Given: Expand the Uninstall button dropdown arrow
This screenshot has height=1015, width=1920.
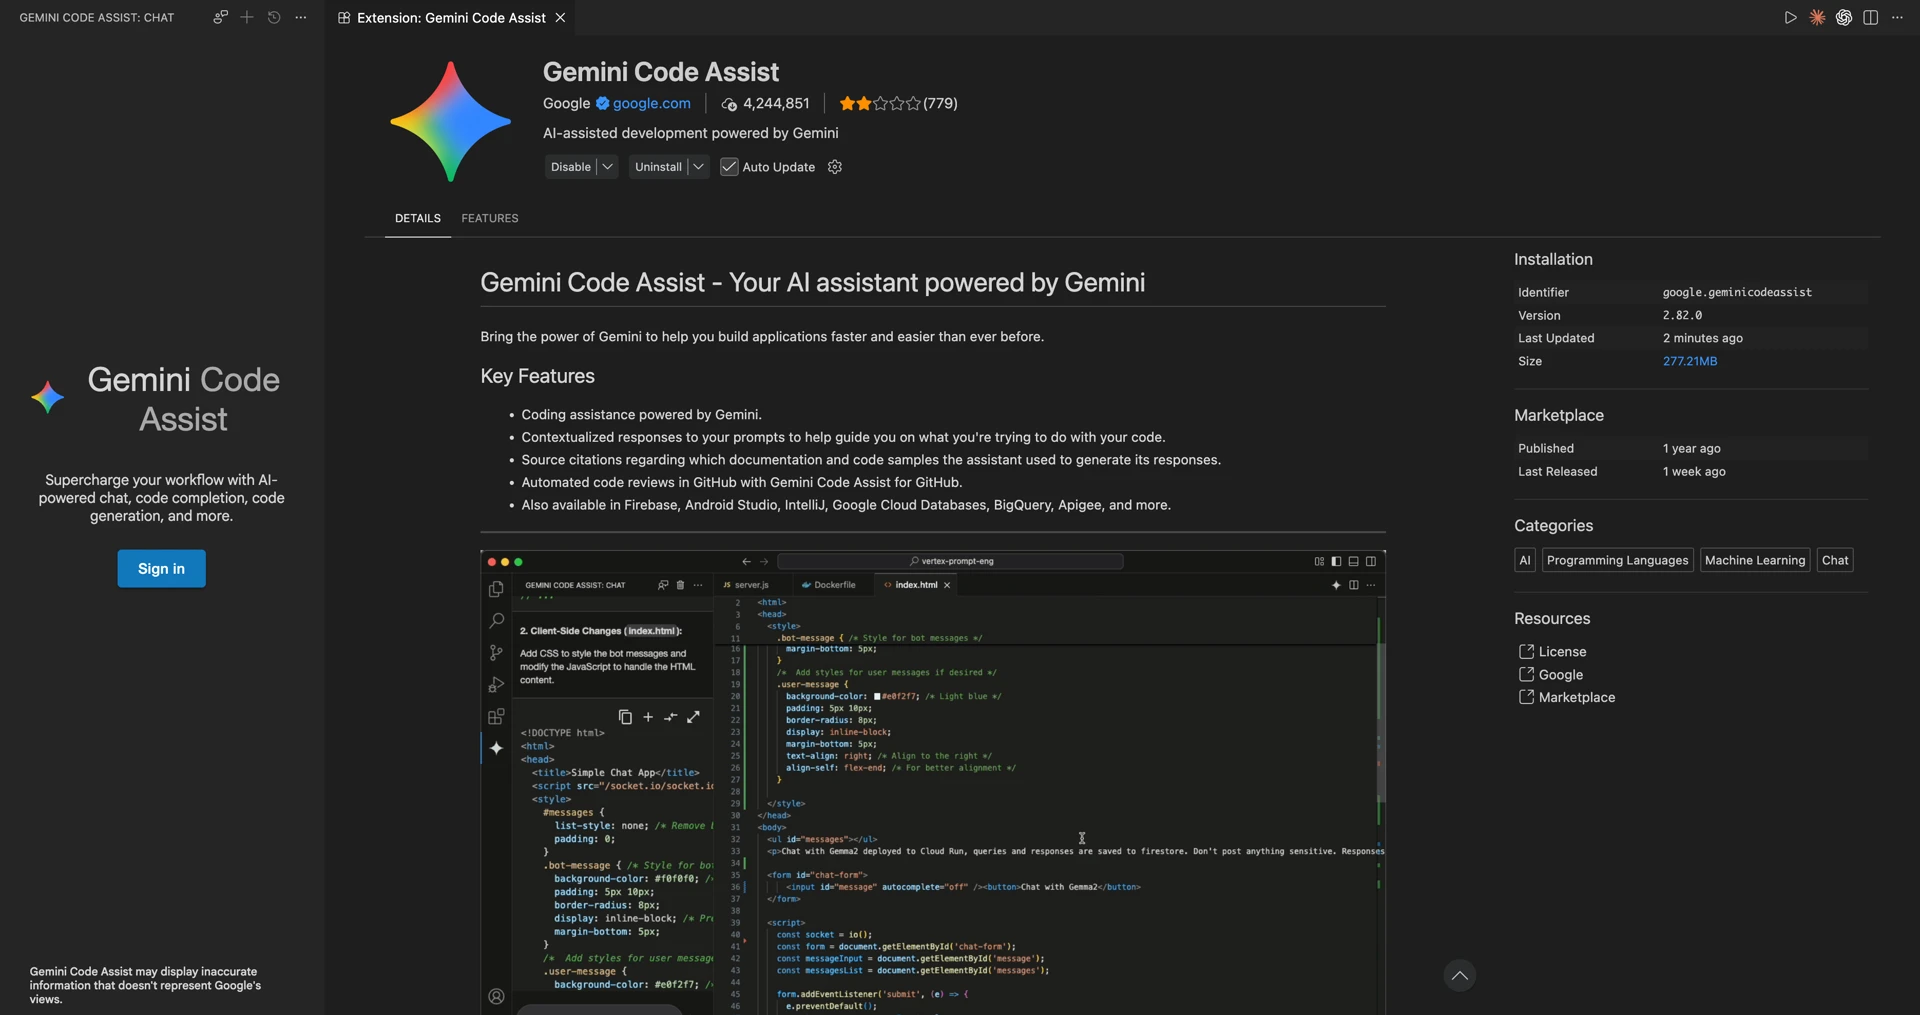Looking at the screenshot, I should coord(699,167).
